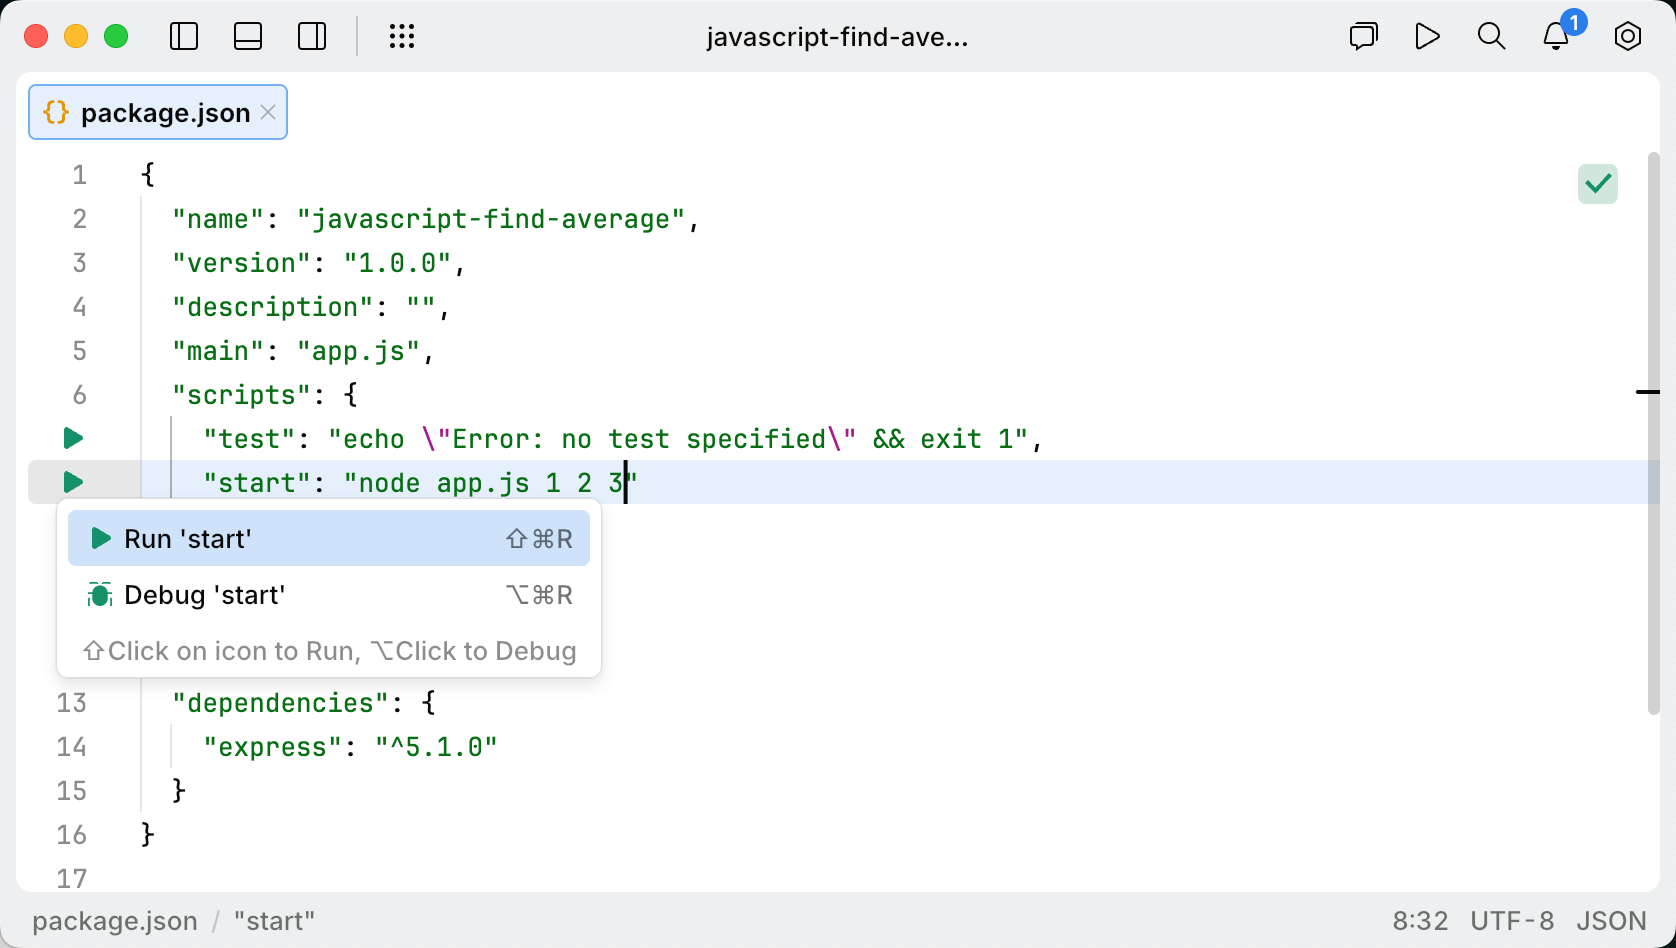The height and width of the screenshot is (948, 1676).
Task: Toggle the right panel visibility
Action: coord(311,36)
